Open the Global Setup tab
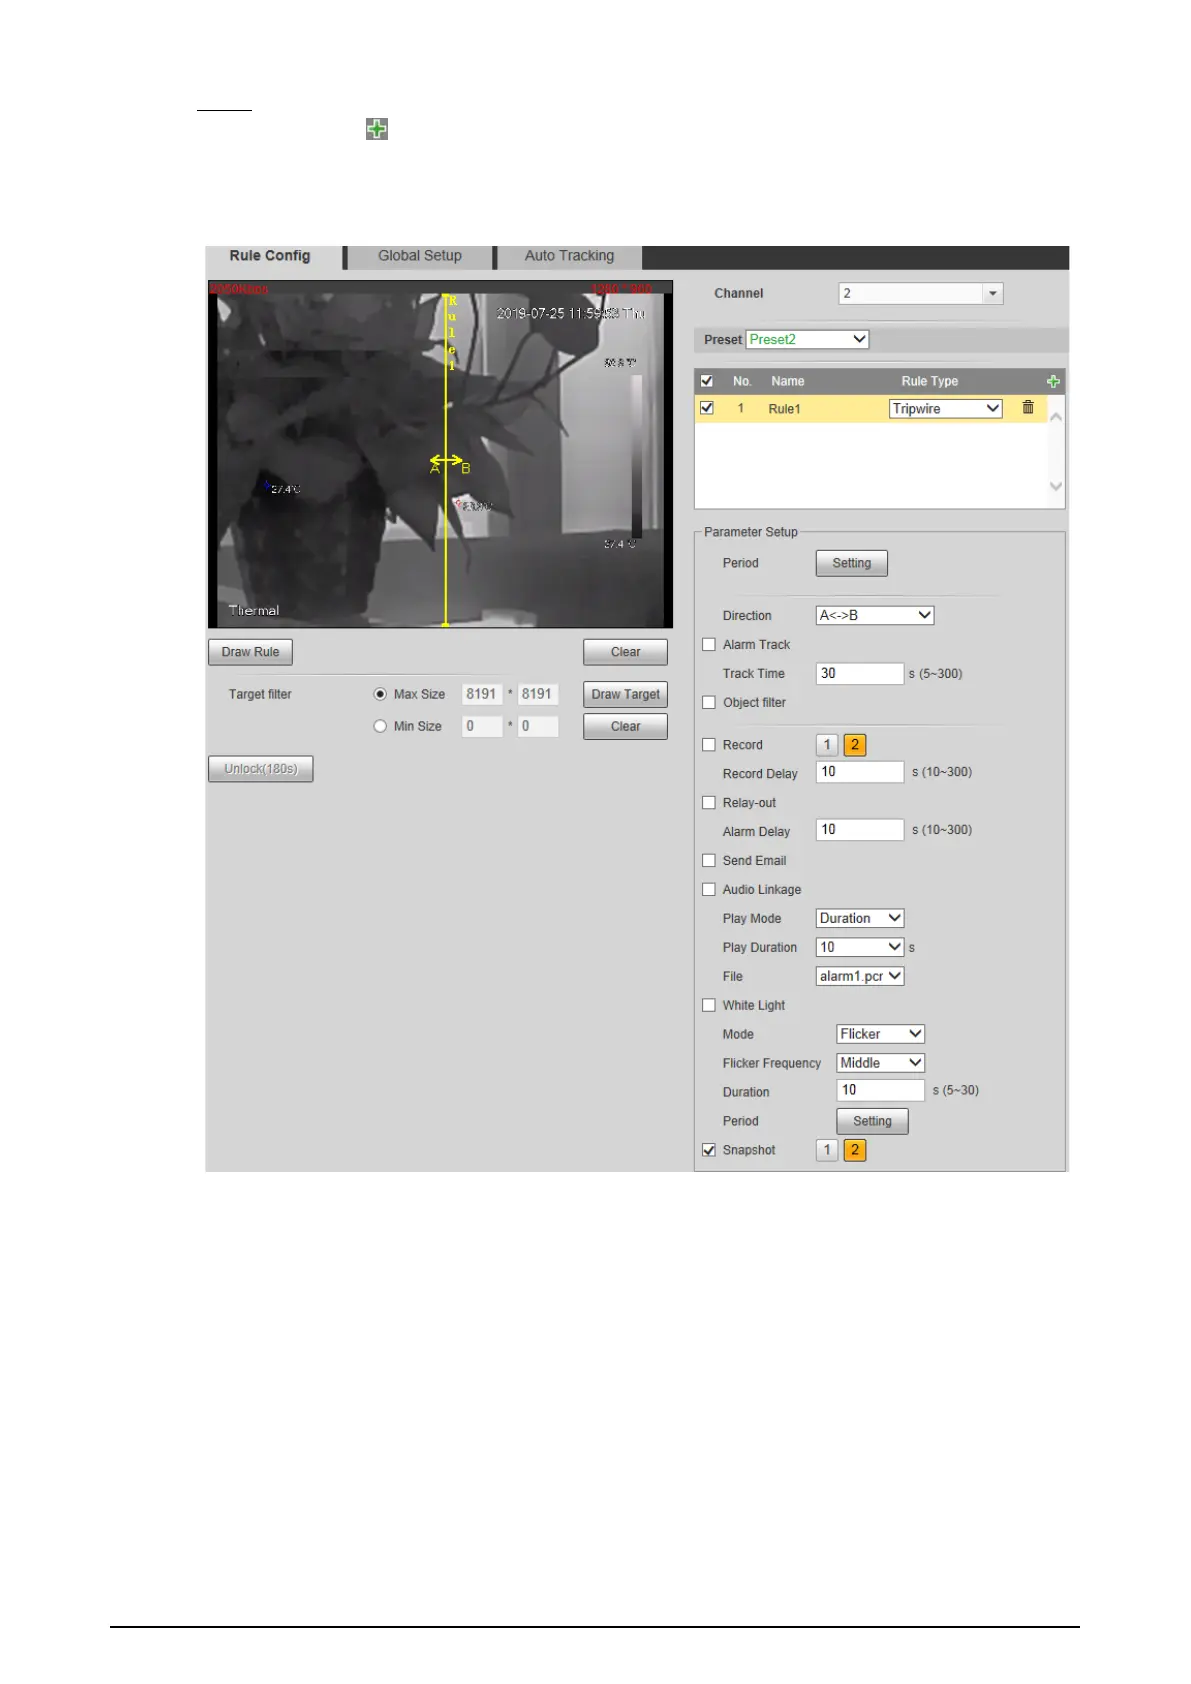This screenshot has width=1191, height=1684. coord(420,256)
